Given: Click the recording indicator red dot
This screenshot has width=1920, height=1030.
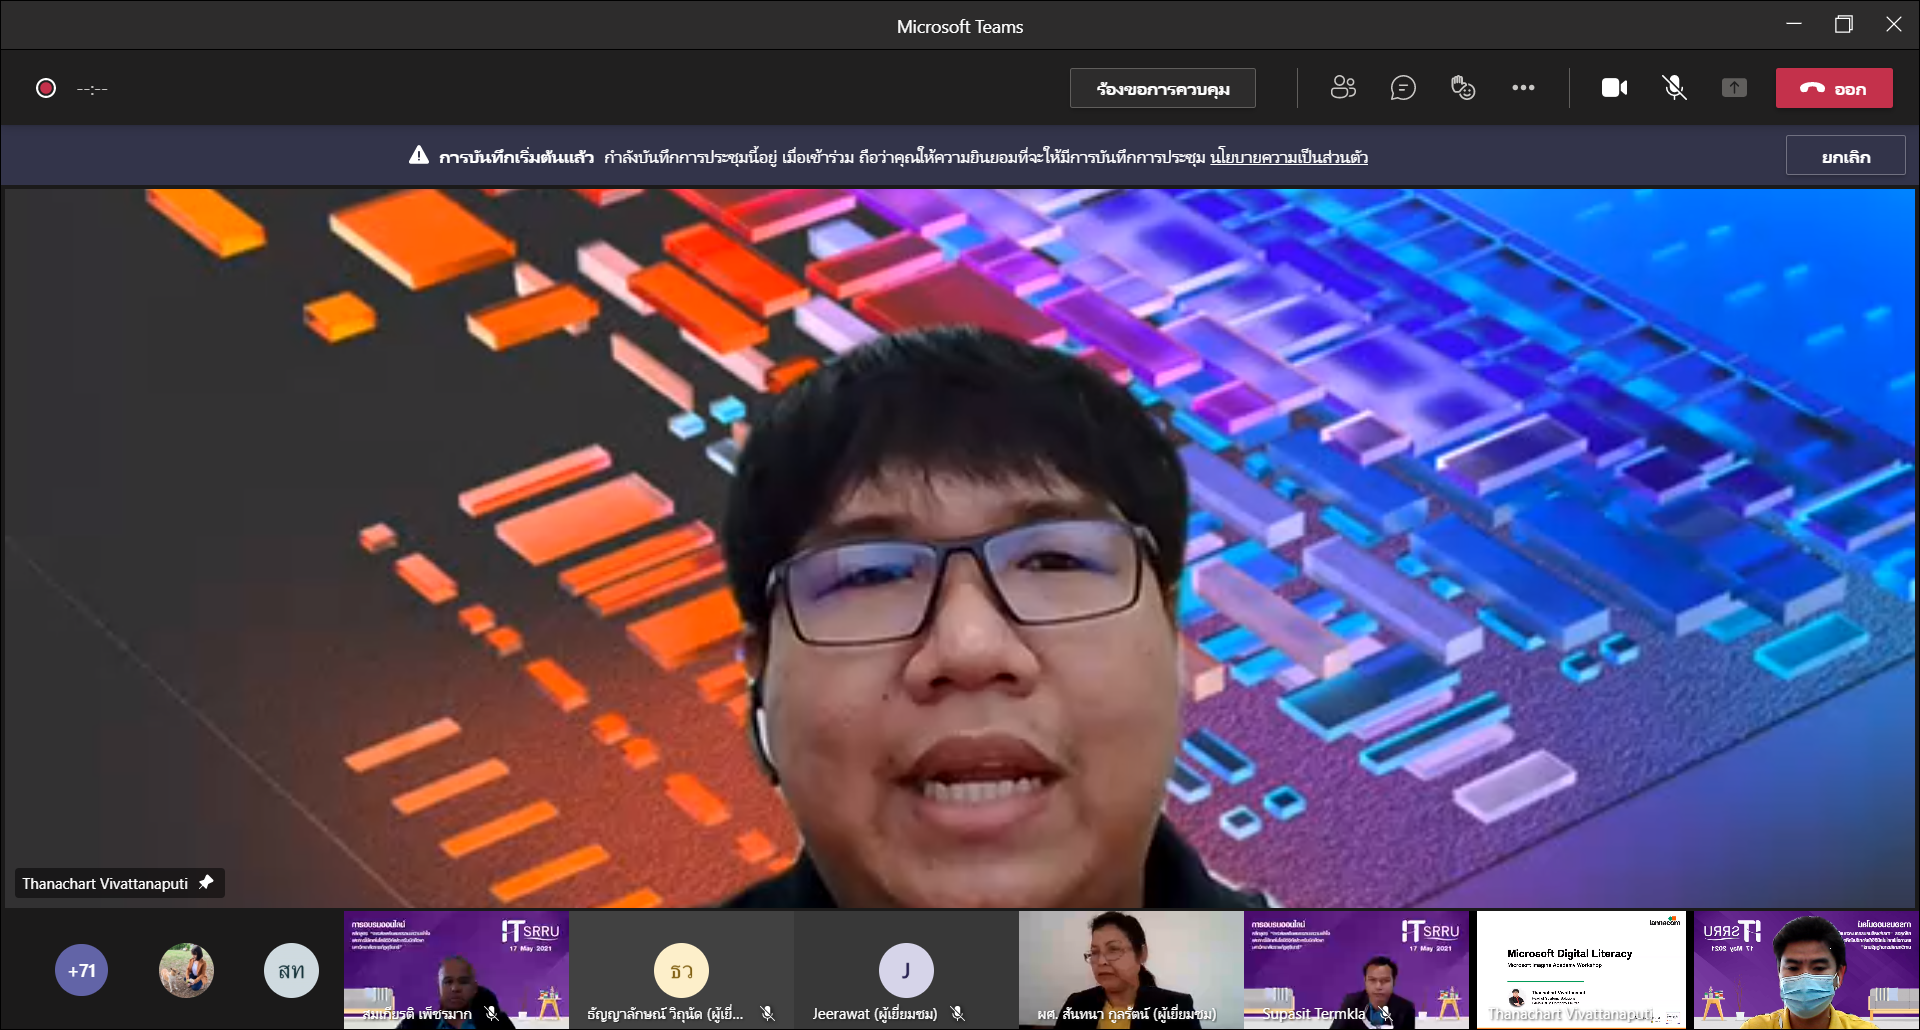Looking at the screenshot, I should click(46, 88).
